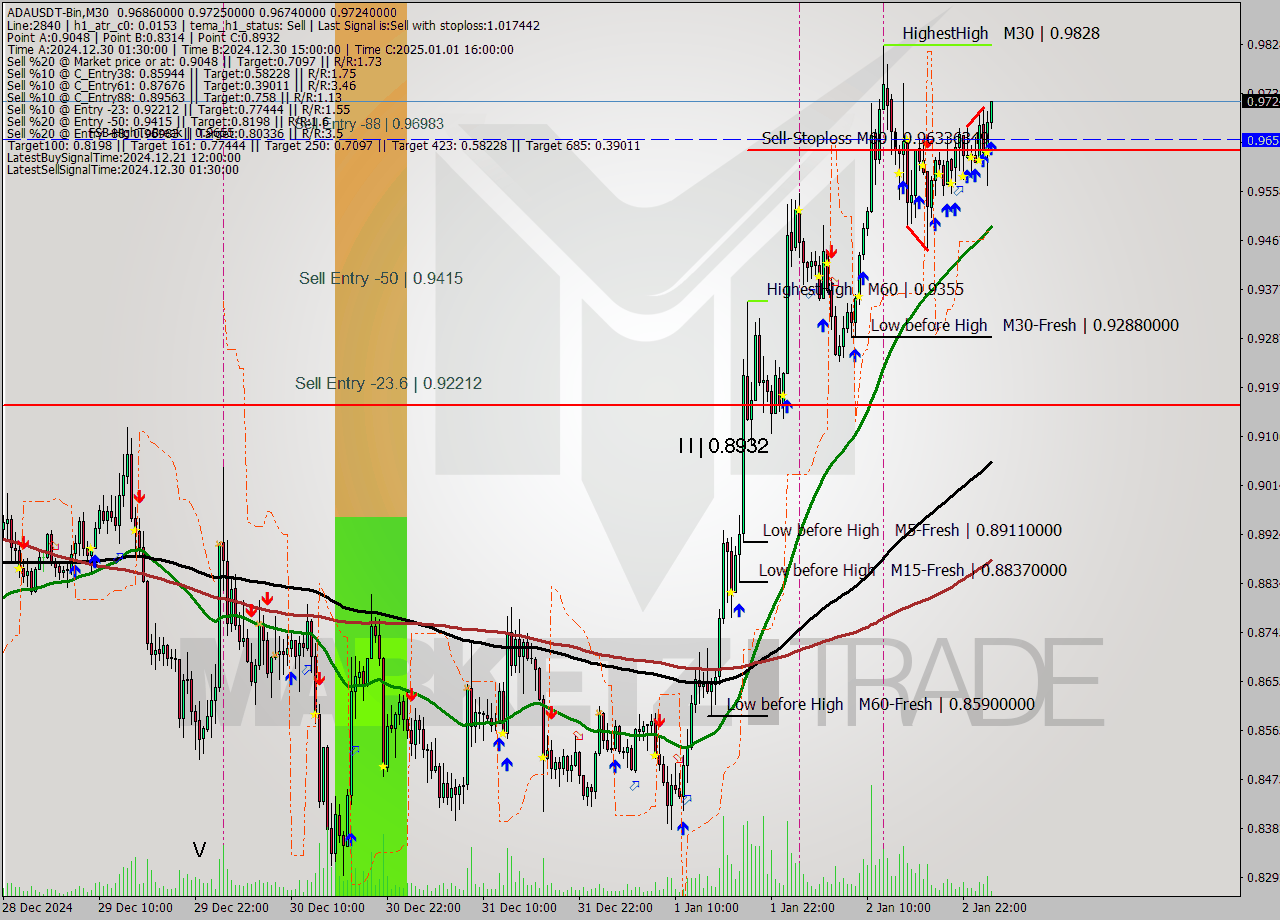Image resolution: width=1280 pixels, height=920 pixels.
Task: Click the 0.856 price axis value
Action: point(1261,730)
